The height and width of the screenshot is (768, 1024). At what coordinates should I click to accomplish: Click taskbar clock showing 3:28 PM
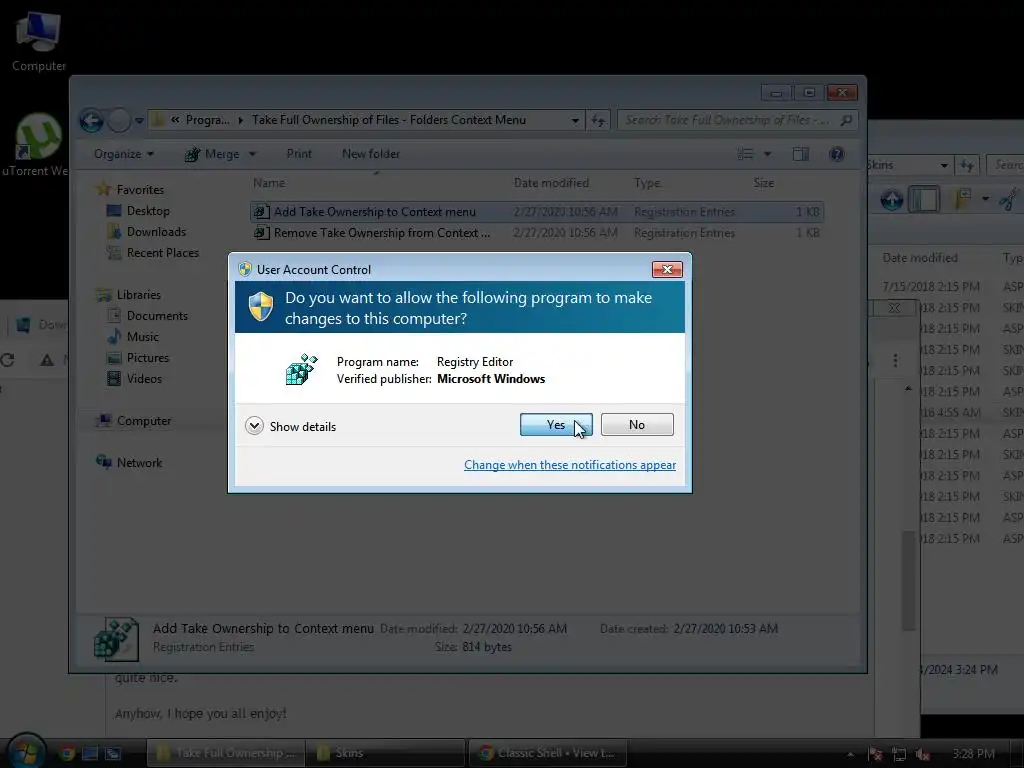(x=973, y=754)
